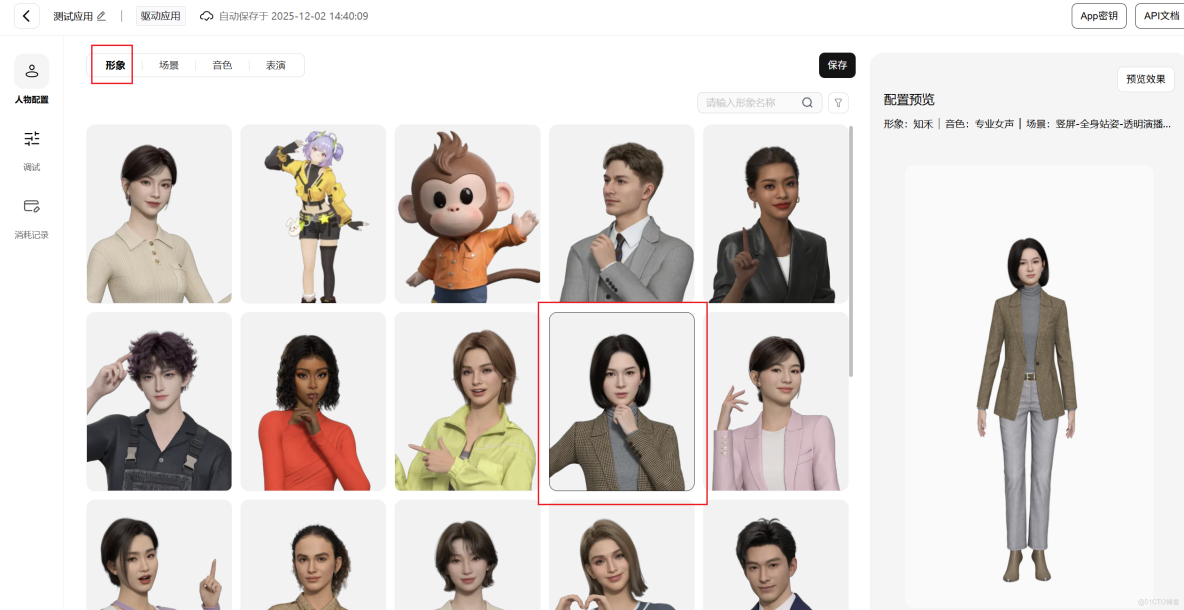Select the woman in brown tweed blazer avatar

pos(621,402)
